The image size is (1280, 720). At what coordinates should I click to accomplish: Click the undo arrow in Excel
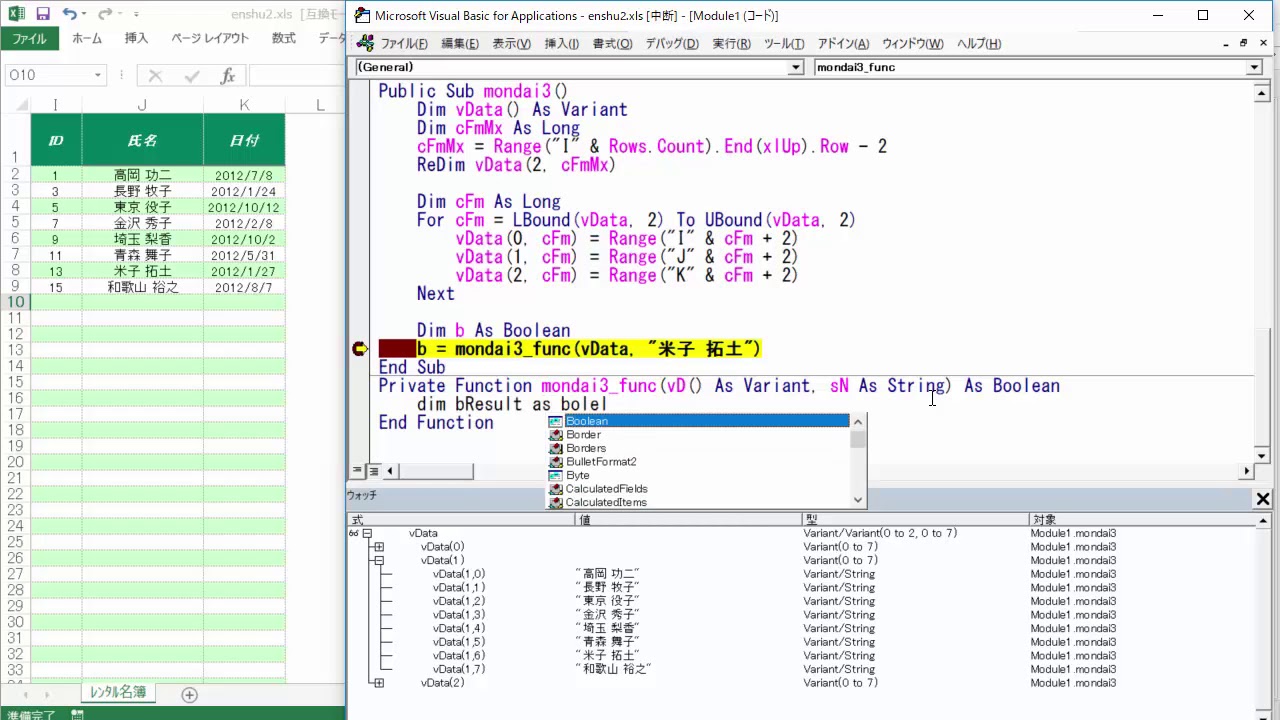[x=69, y=14]
